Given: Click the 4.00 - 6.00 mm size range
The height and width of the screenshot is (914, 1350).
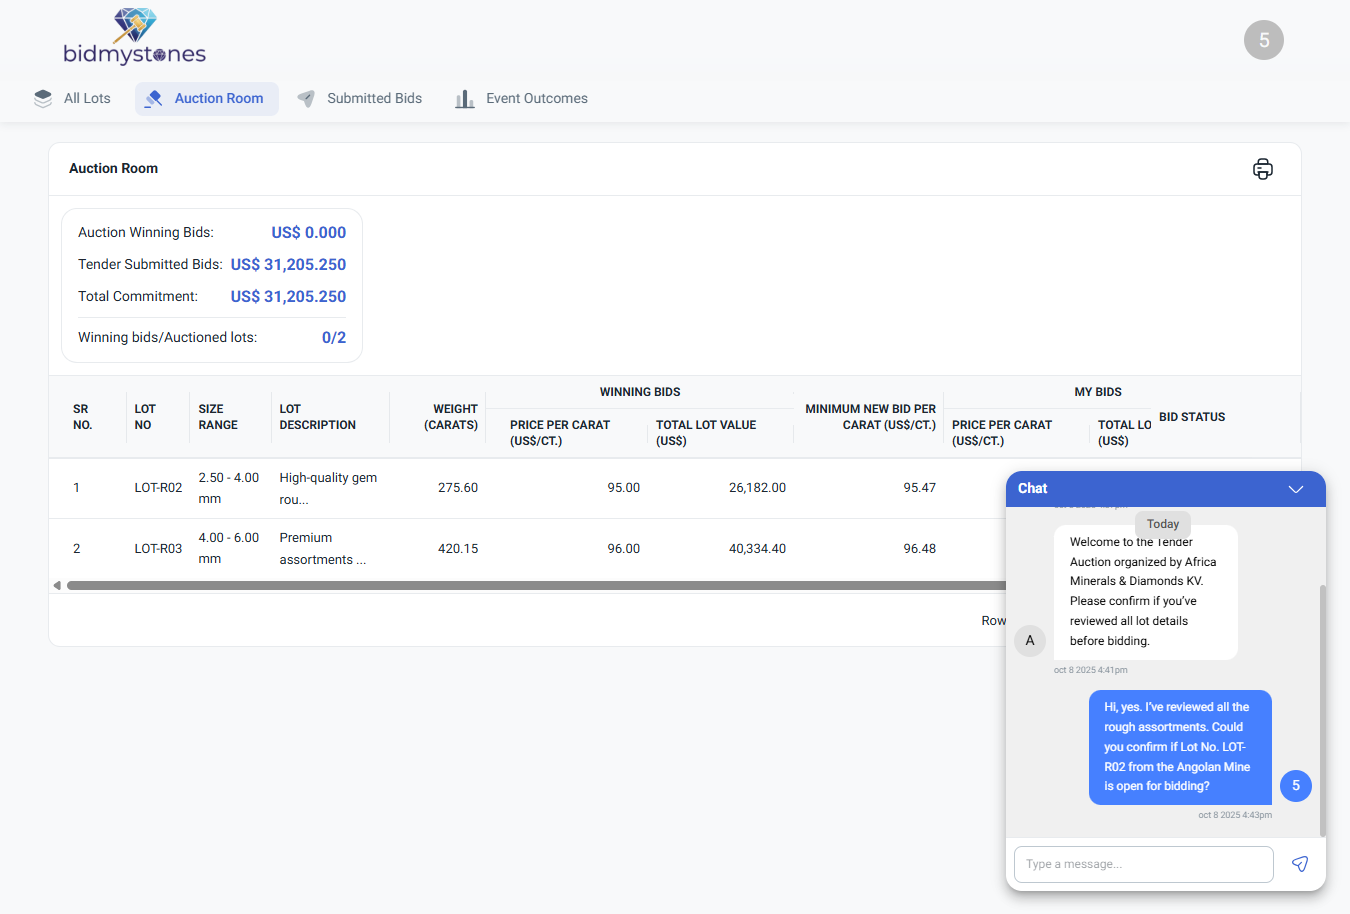Looking at the screenshot, I should tap(229, 549).
